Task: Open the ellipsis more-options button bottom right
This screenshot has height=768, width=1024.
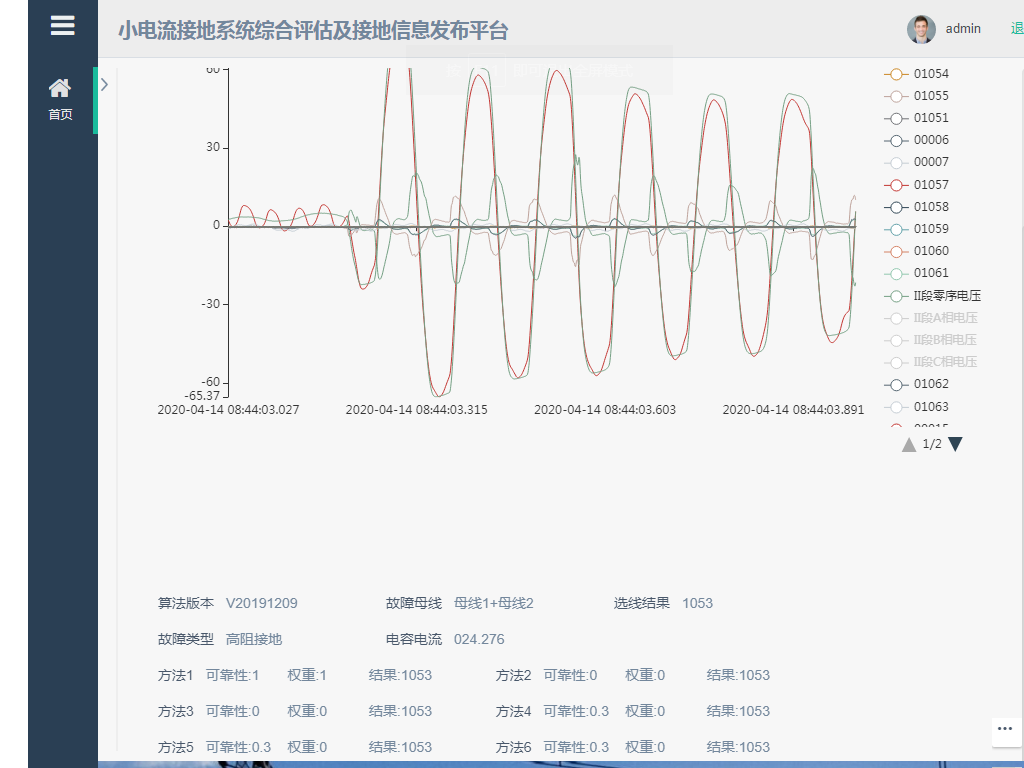Action: pos(1004,731)
